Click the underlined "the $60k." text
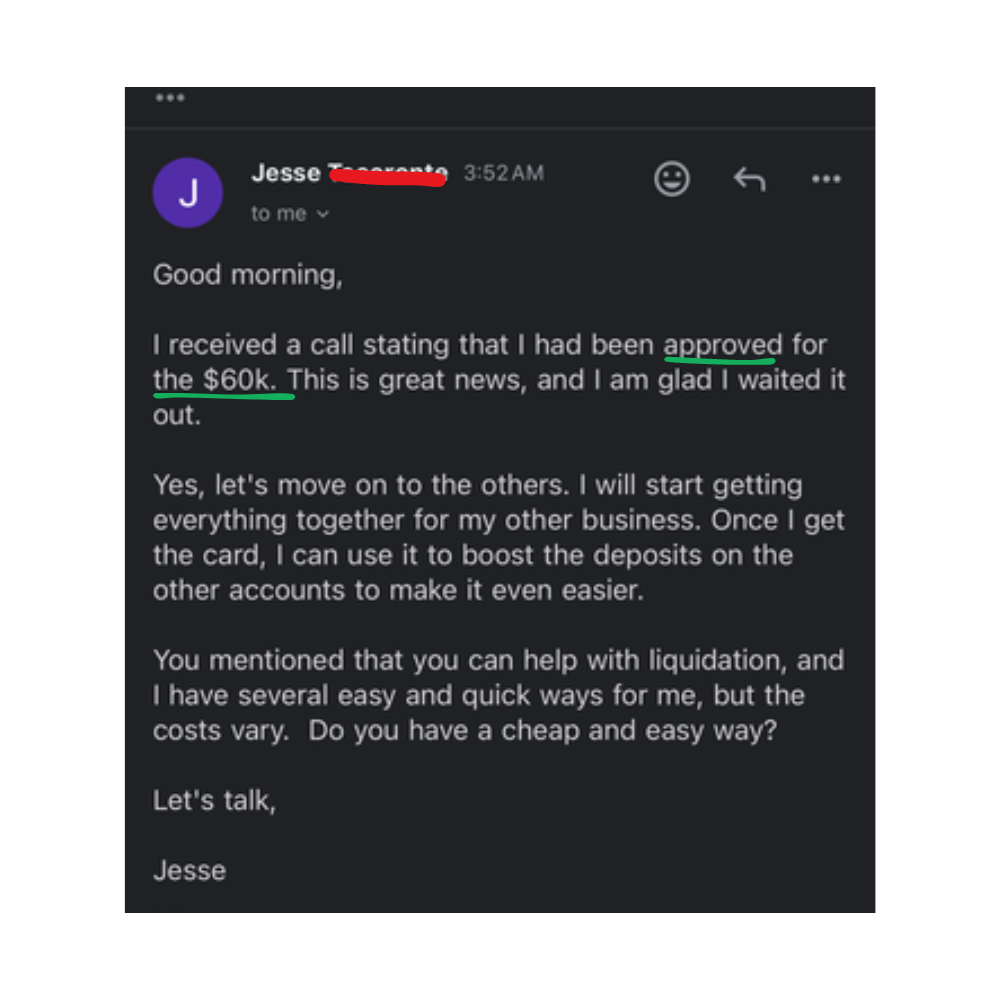Viewport: 1000px width, 1000px height. click(x=221, y=380)
